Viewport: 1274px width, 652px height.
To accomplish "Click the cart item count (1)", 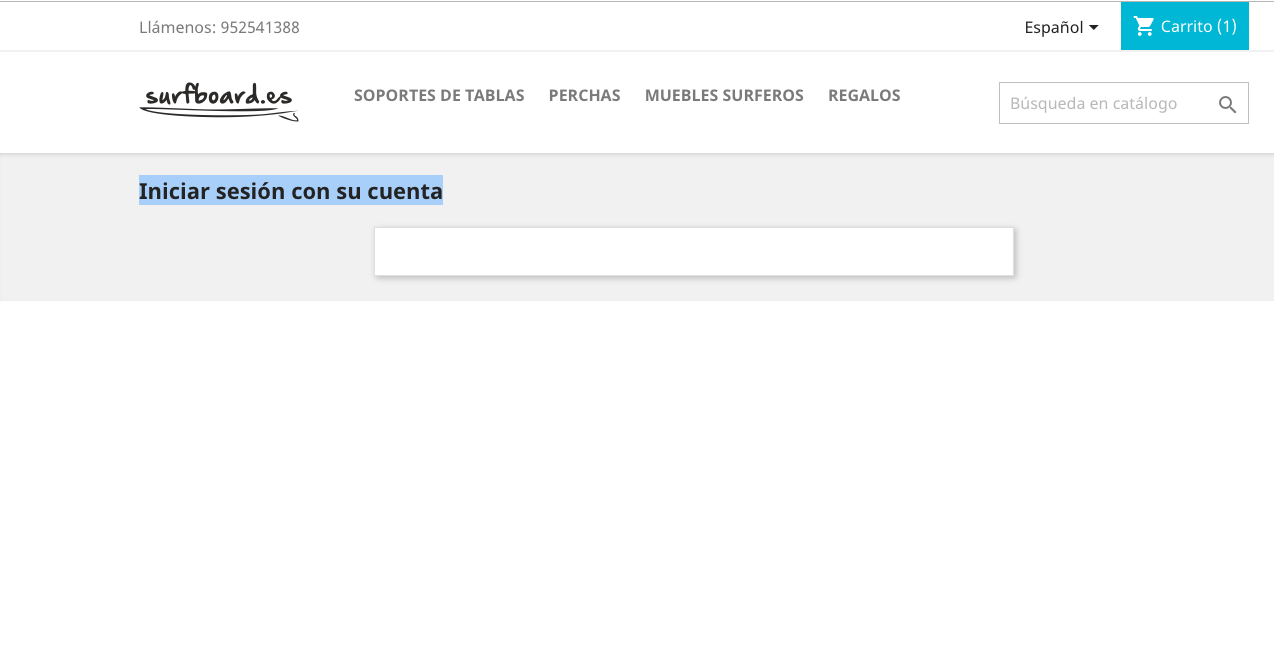I will point(1227,26).
